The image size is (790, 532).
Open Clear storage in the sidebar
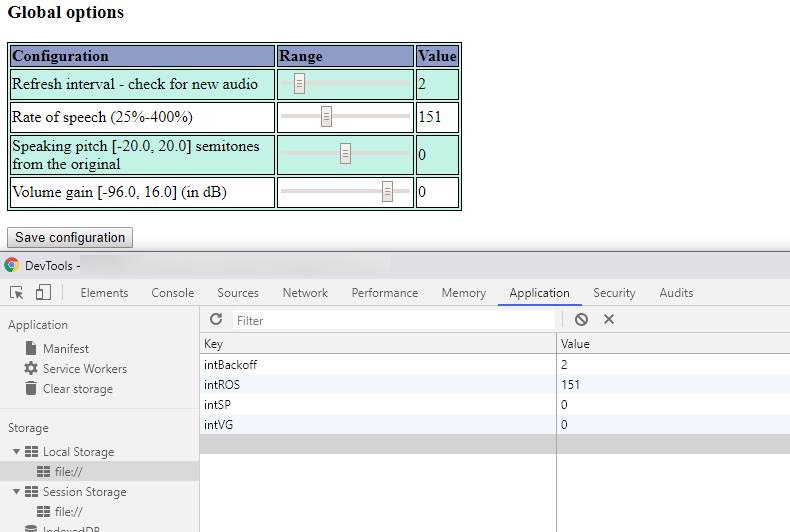(78, 389)
